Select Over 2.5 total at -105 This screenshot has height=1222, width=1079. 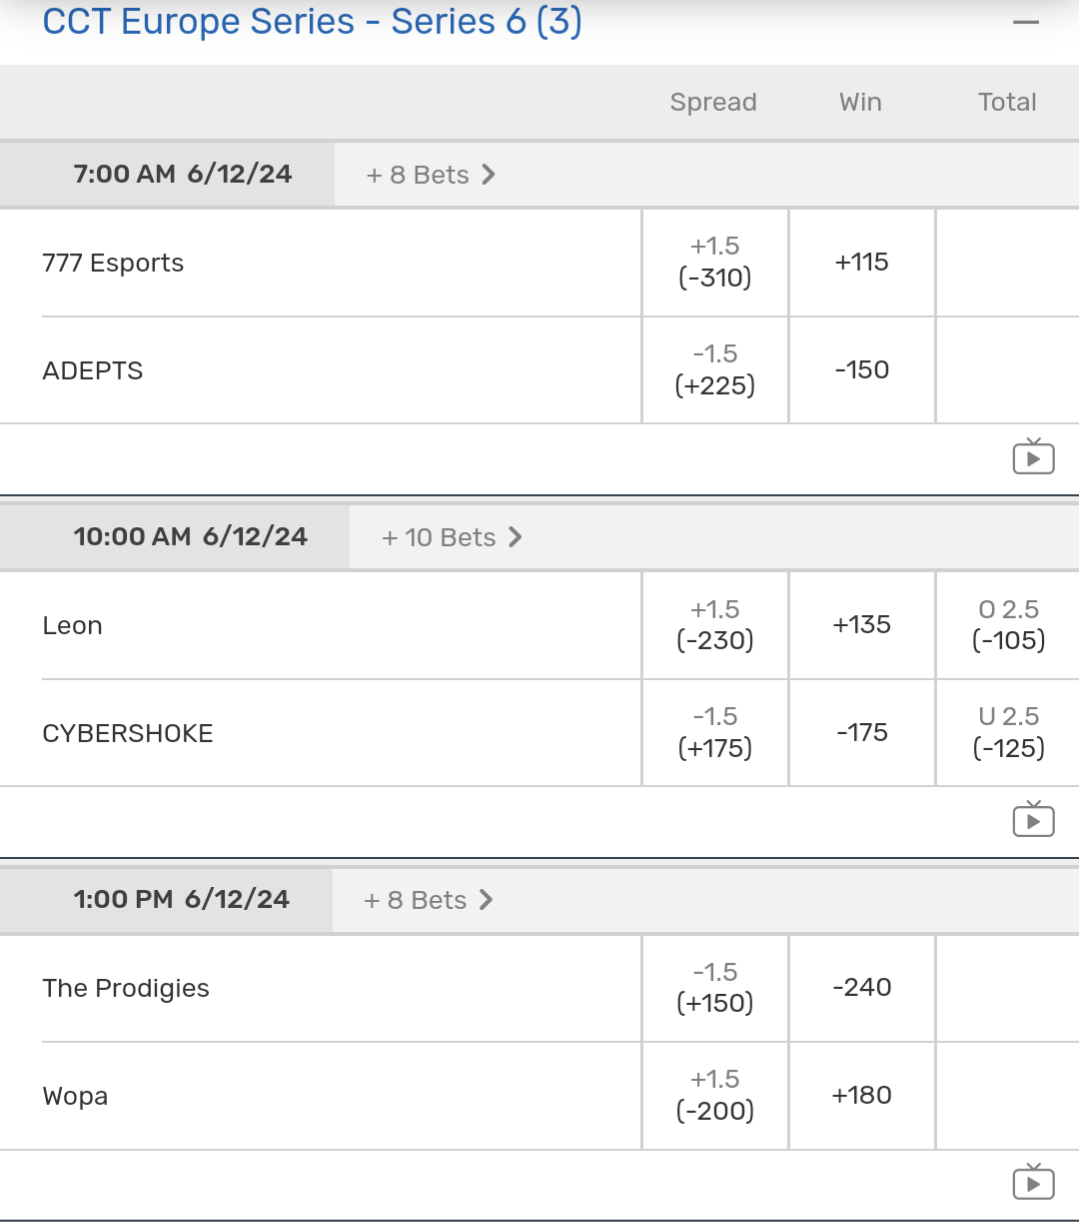pos(1008,625)
